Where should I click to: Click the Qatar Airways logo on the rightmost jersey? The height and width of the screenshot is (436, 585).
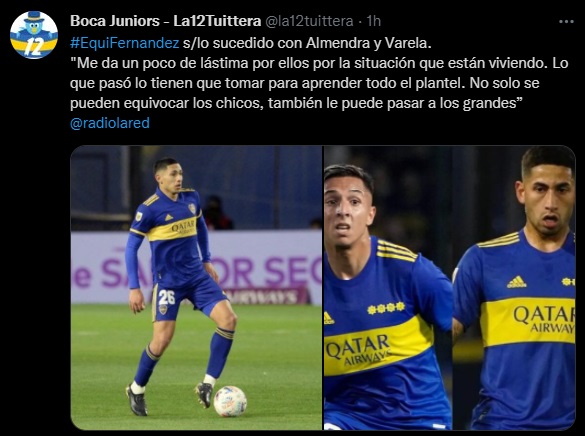tap(544, 320)
